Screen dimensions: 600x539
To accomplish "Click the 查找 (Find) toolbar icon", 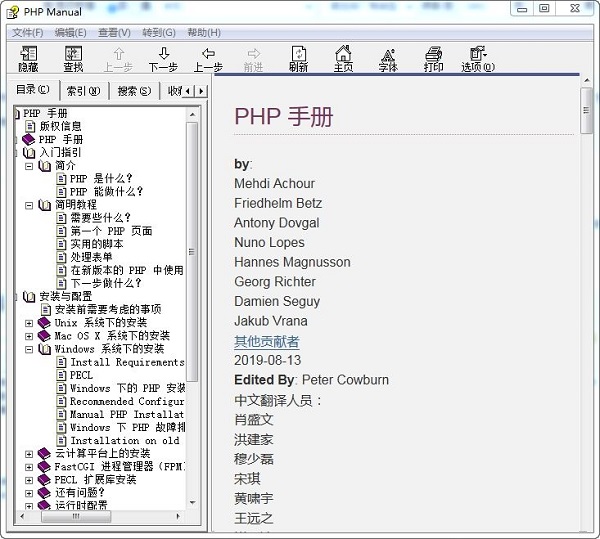I will (x=73, y=58).
